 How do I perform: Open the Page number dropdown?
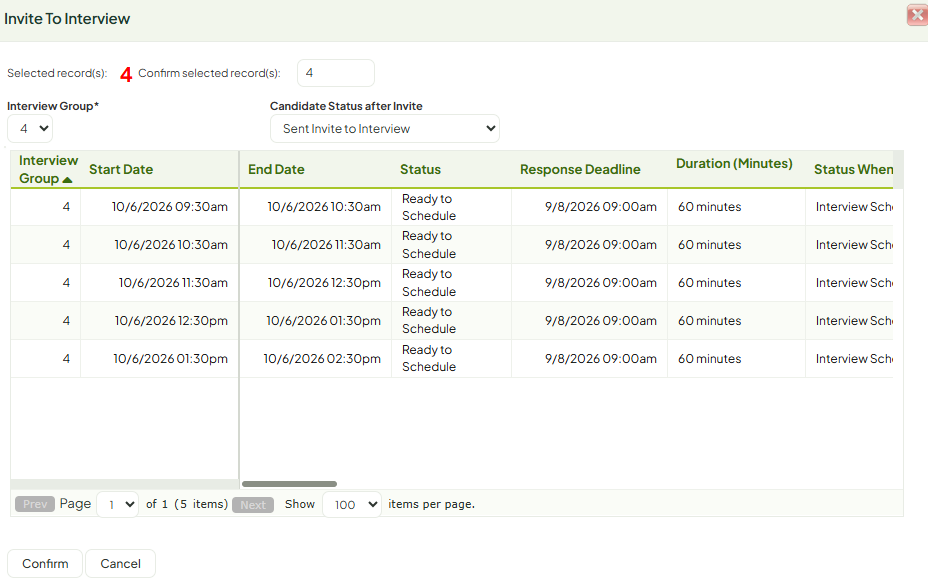(x=118, y=504)
